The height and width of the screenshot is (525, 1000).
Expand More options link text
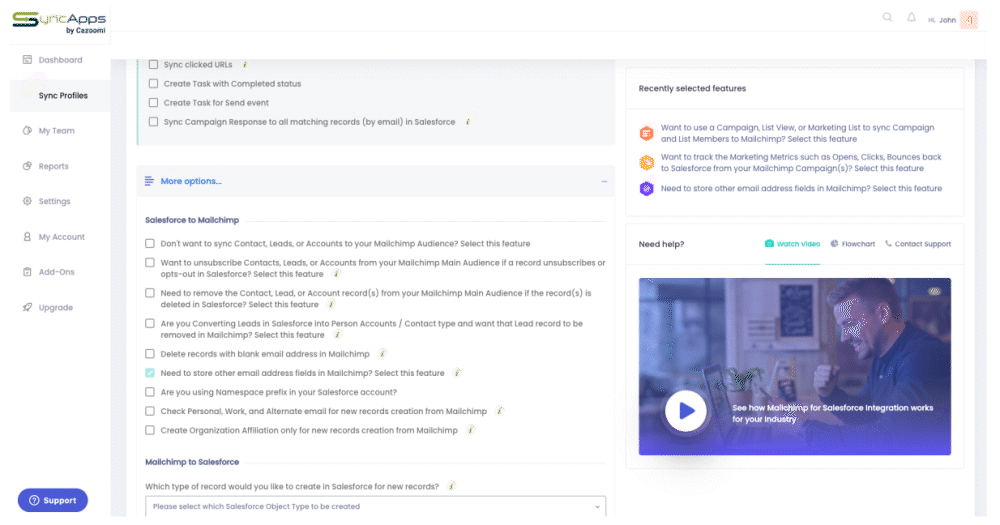[x=191, y=181]
